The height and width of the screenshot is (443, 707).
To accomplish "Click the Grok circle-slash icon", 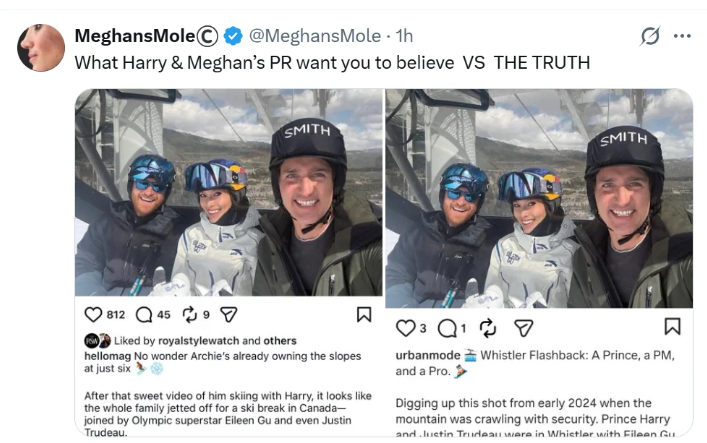I will tap(650, 36).
